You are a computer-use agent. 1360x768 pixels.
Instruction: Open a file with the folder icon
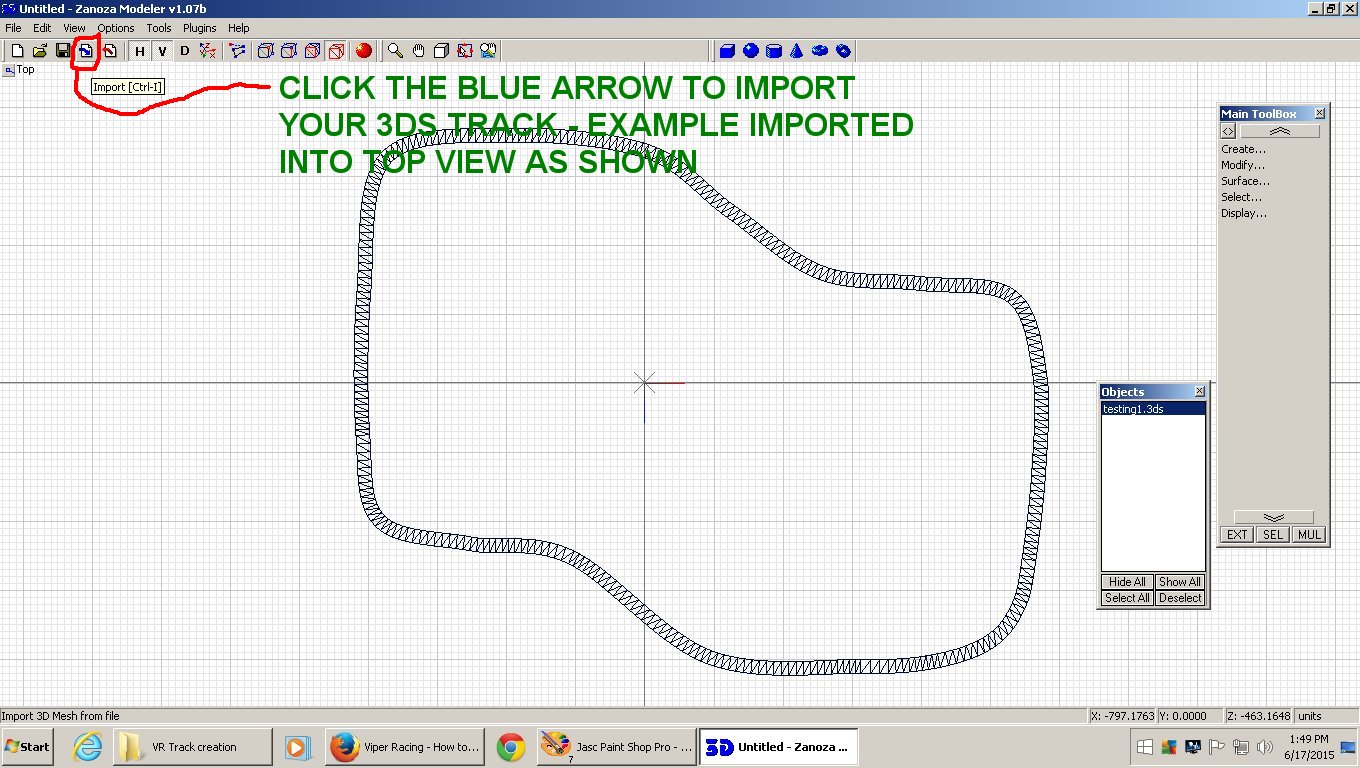40,51
